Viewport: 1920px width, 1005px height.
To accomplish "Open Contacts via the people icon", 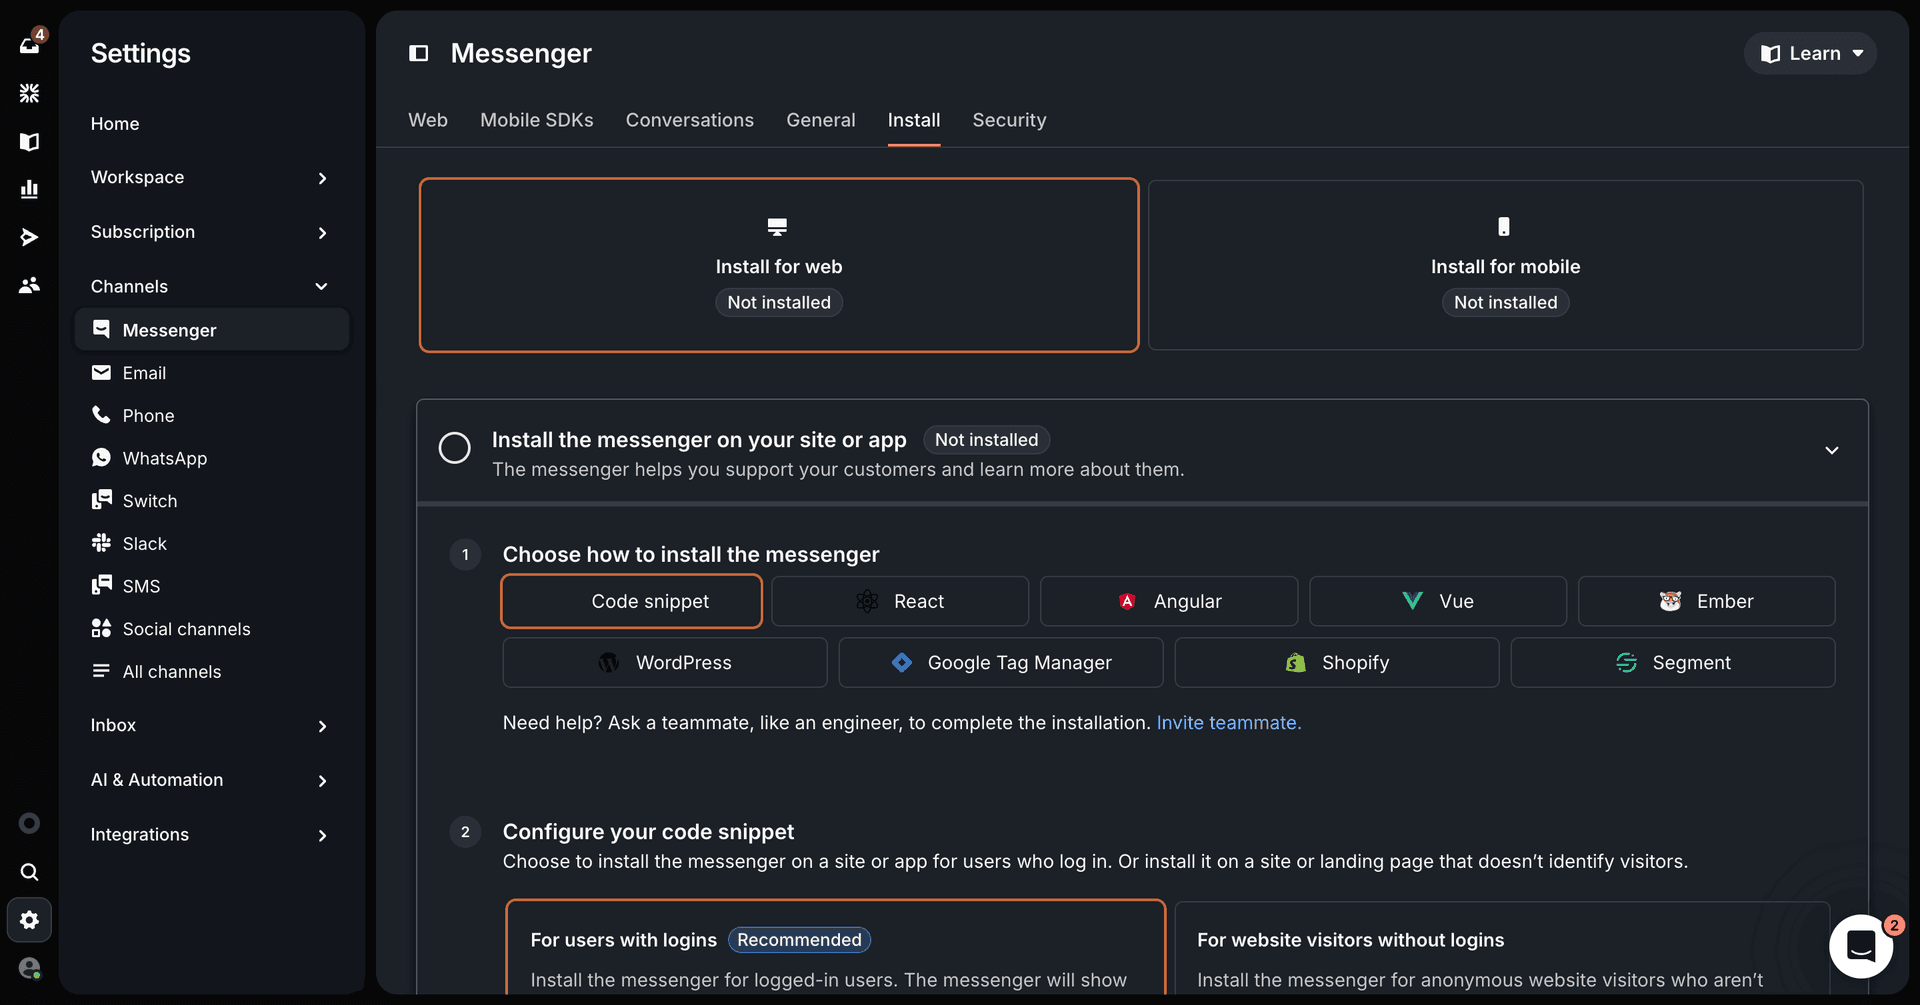I will (x=29, y=285).
